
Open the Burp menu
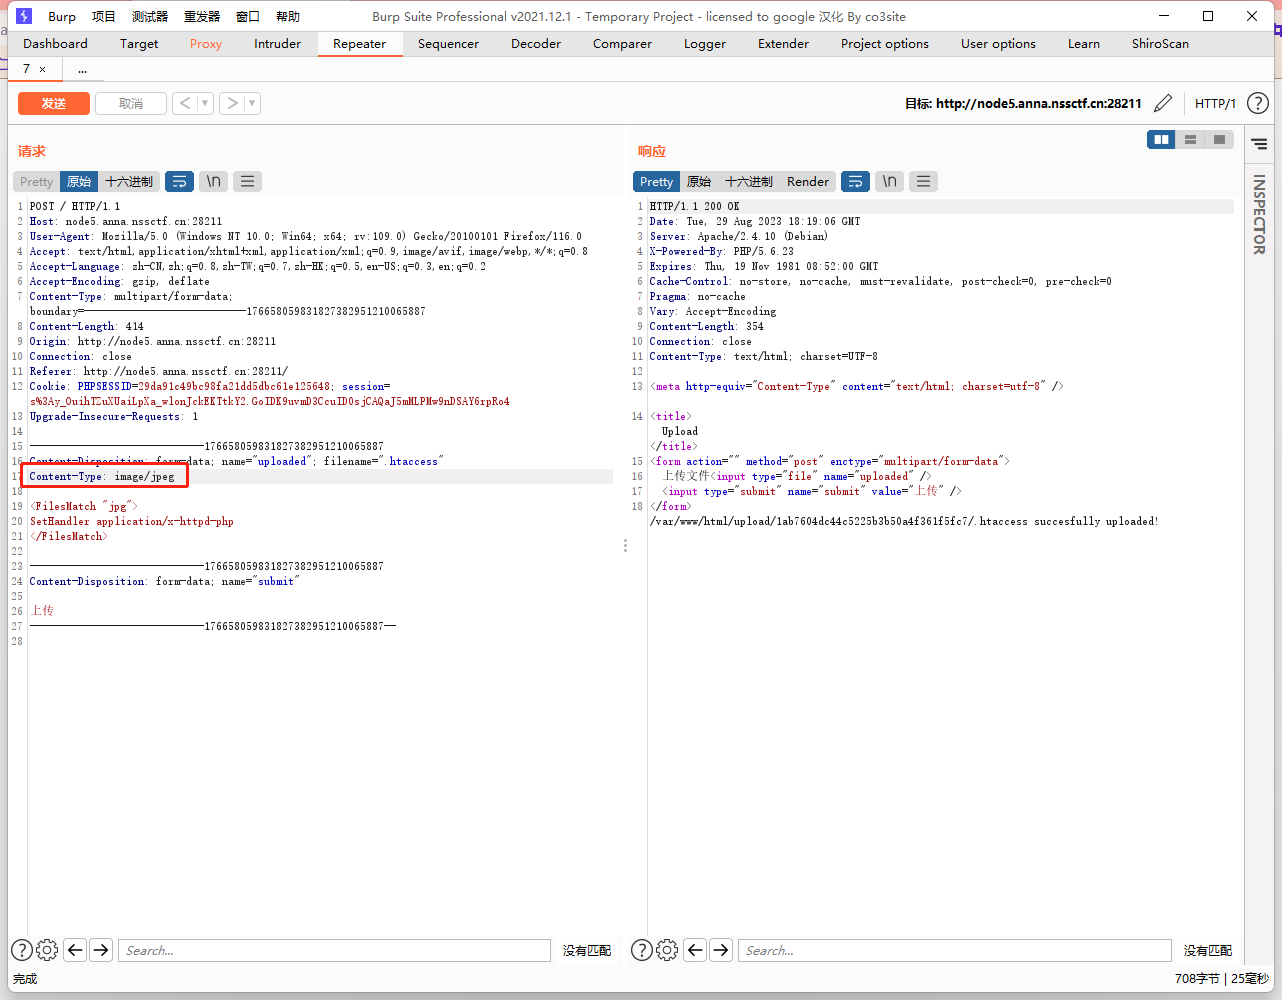pos(62,16)
